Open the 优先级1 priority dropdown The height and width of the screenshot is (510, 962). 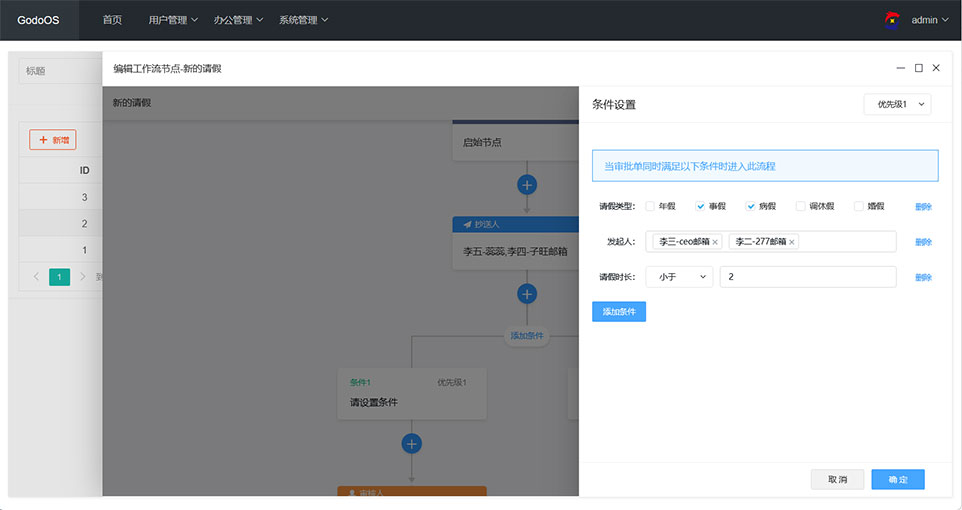tap(897, 104)
